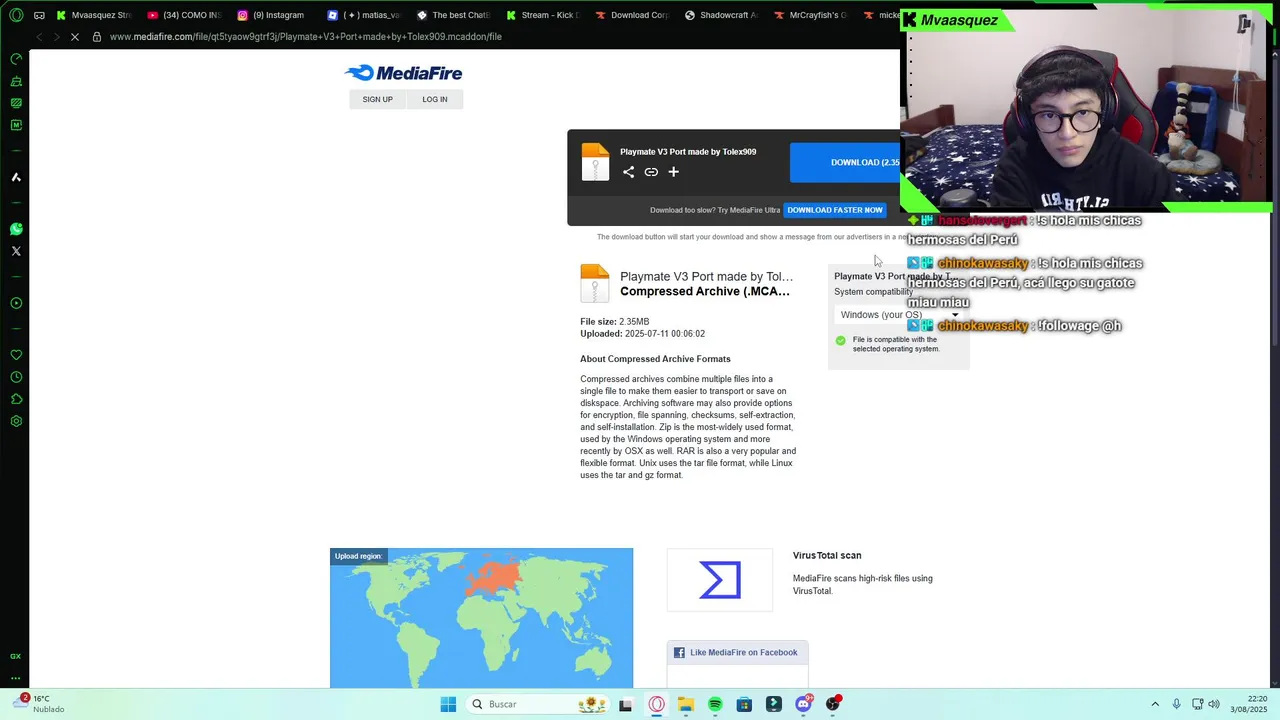Click the SIGN UP button
Image resolution: width=1280 pixels, height=720 pixels.
(377, 99)
